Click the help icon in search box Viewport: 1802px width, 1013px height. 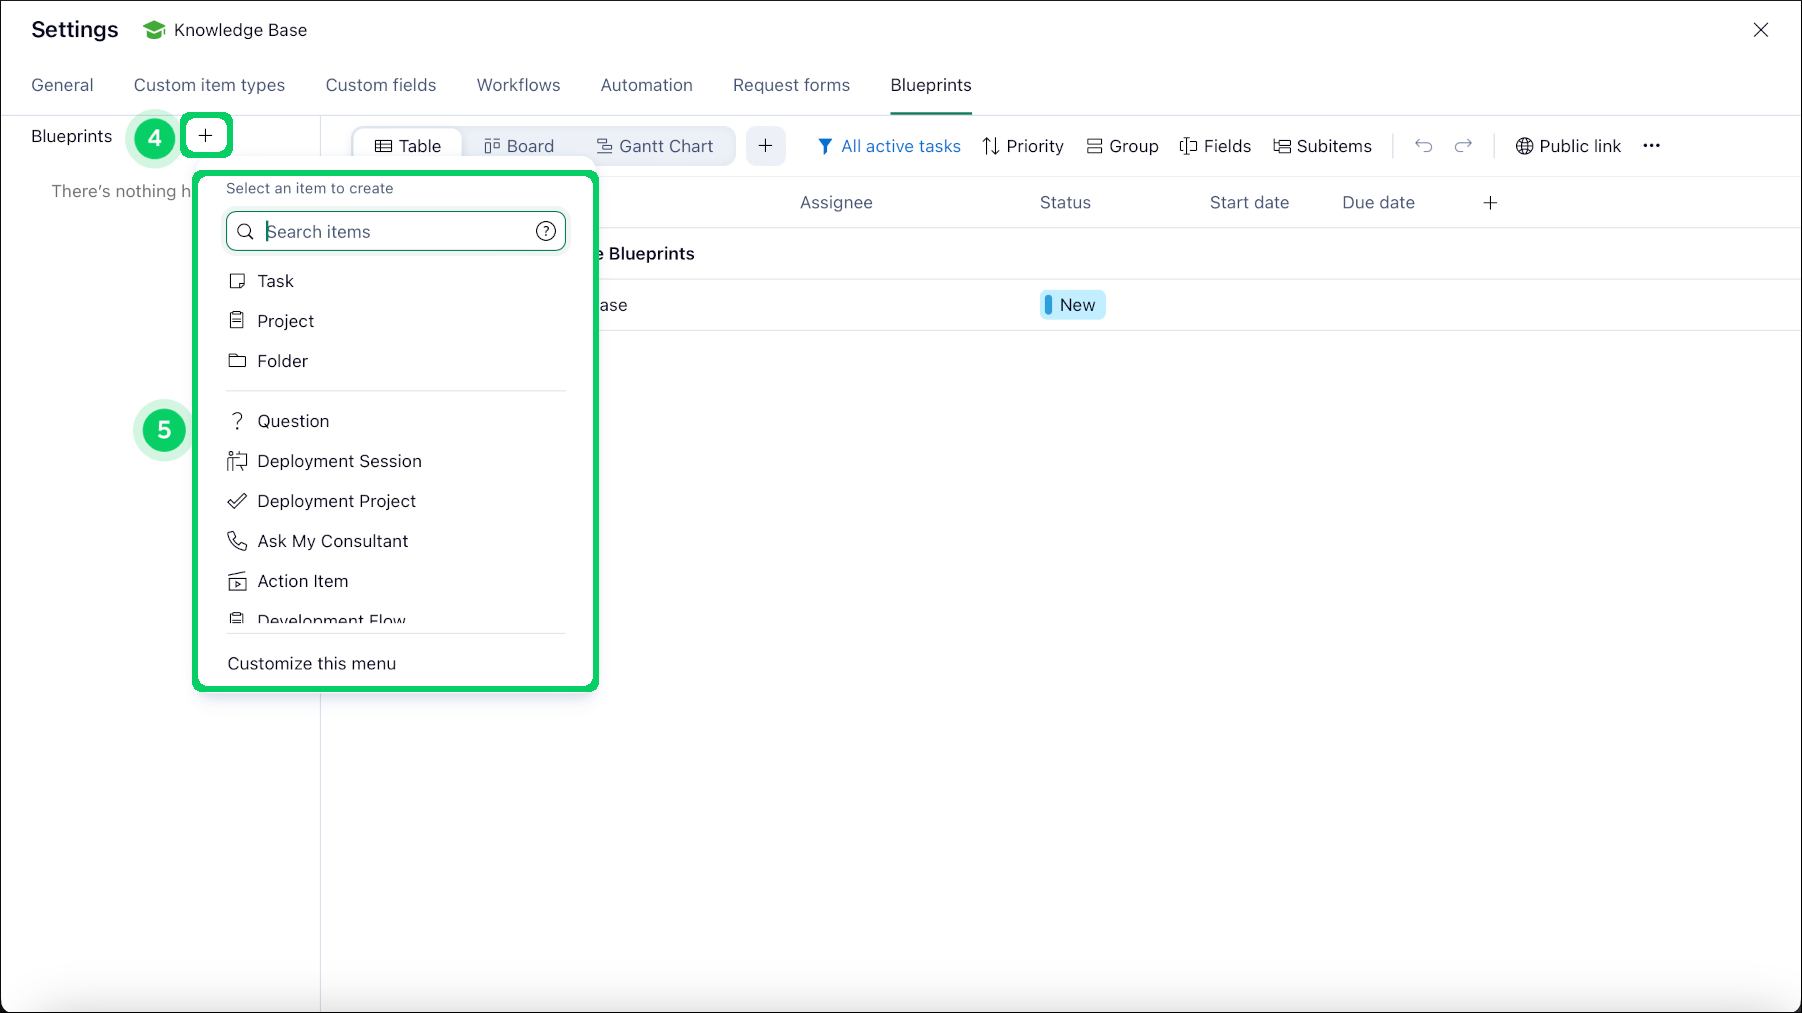coord(545,231)
